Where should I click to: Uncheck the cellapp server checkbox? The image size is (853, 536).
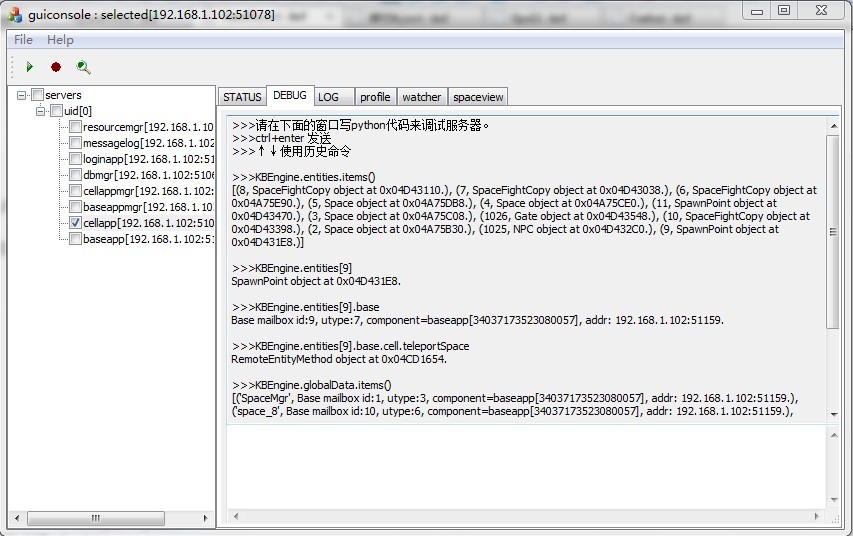coord(75,223)
